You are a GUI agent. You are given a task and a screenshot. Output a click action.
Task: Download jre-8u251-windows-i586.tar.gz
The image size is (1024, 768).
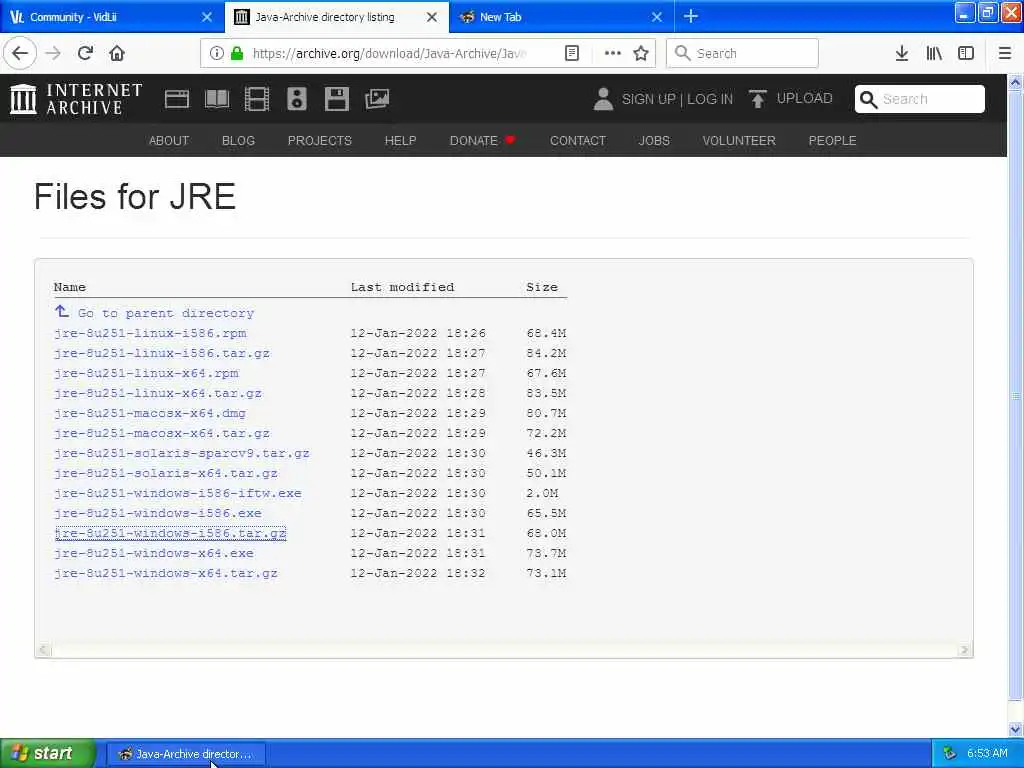coord(170,534)
